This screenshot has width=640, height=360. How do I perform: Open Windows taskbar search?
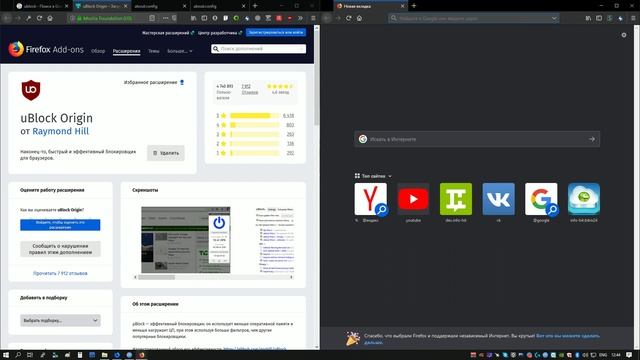coord(18,355)
